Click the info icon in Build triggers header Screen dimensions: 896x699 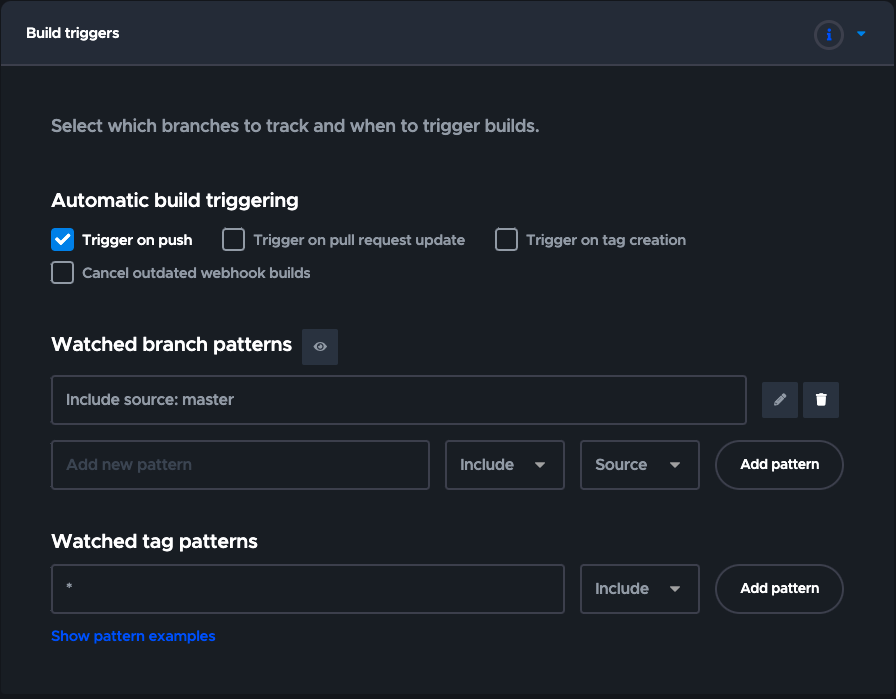tap(828, 35)
